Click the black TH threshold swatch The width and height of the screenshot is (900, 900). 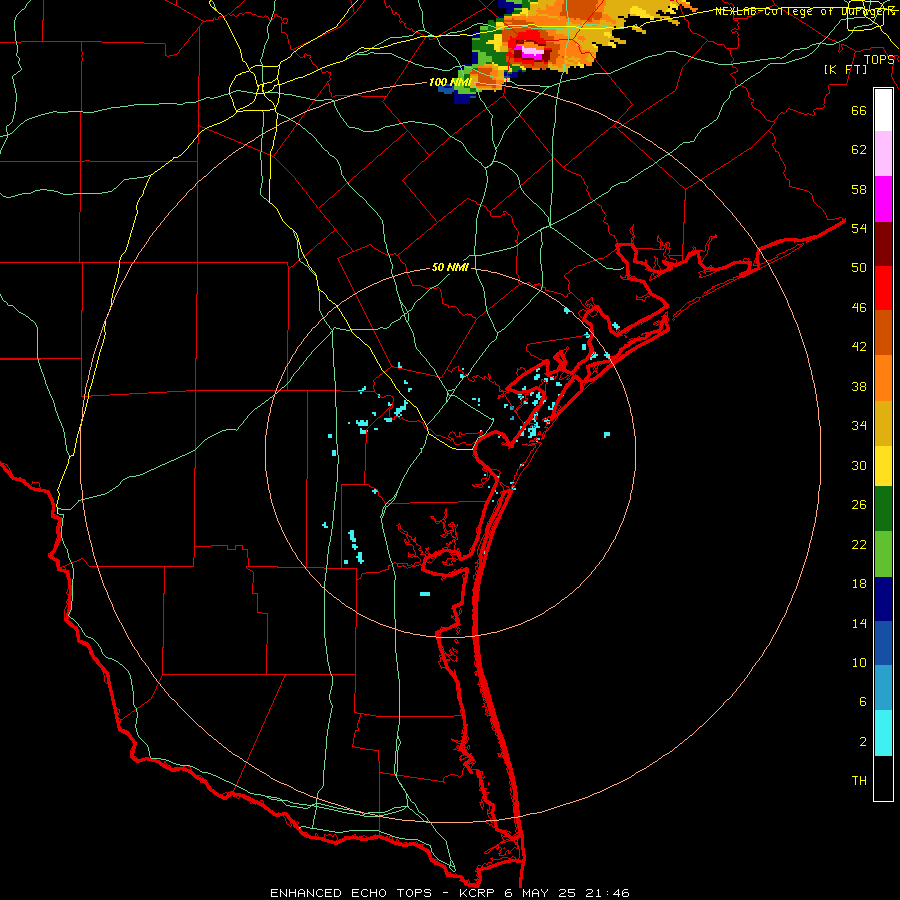coord(883,778)
